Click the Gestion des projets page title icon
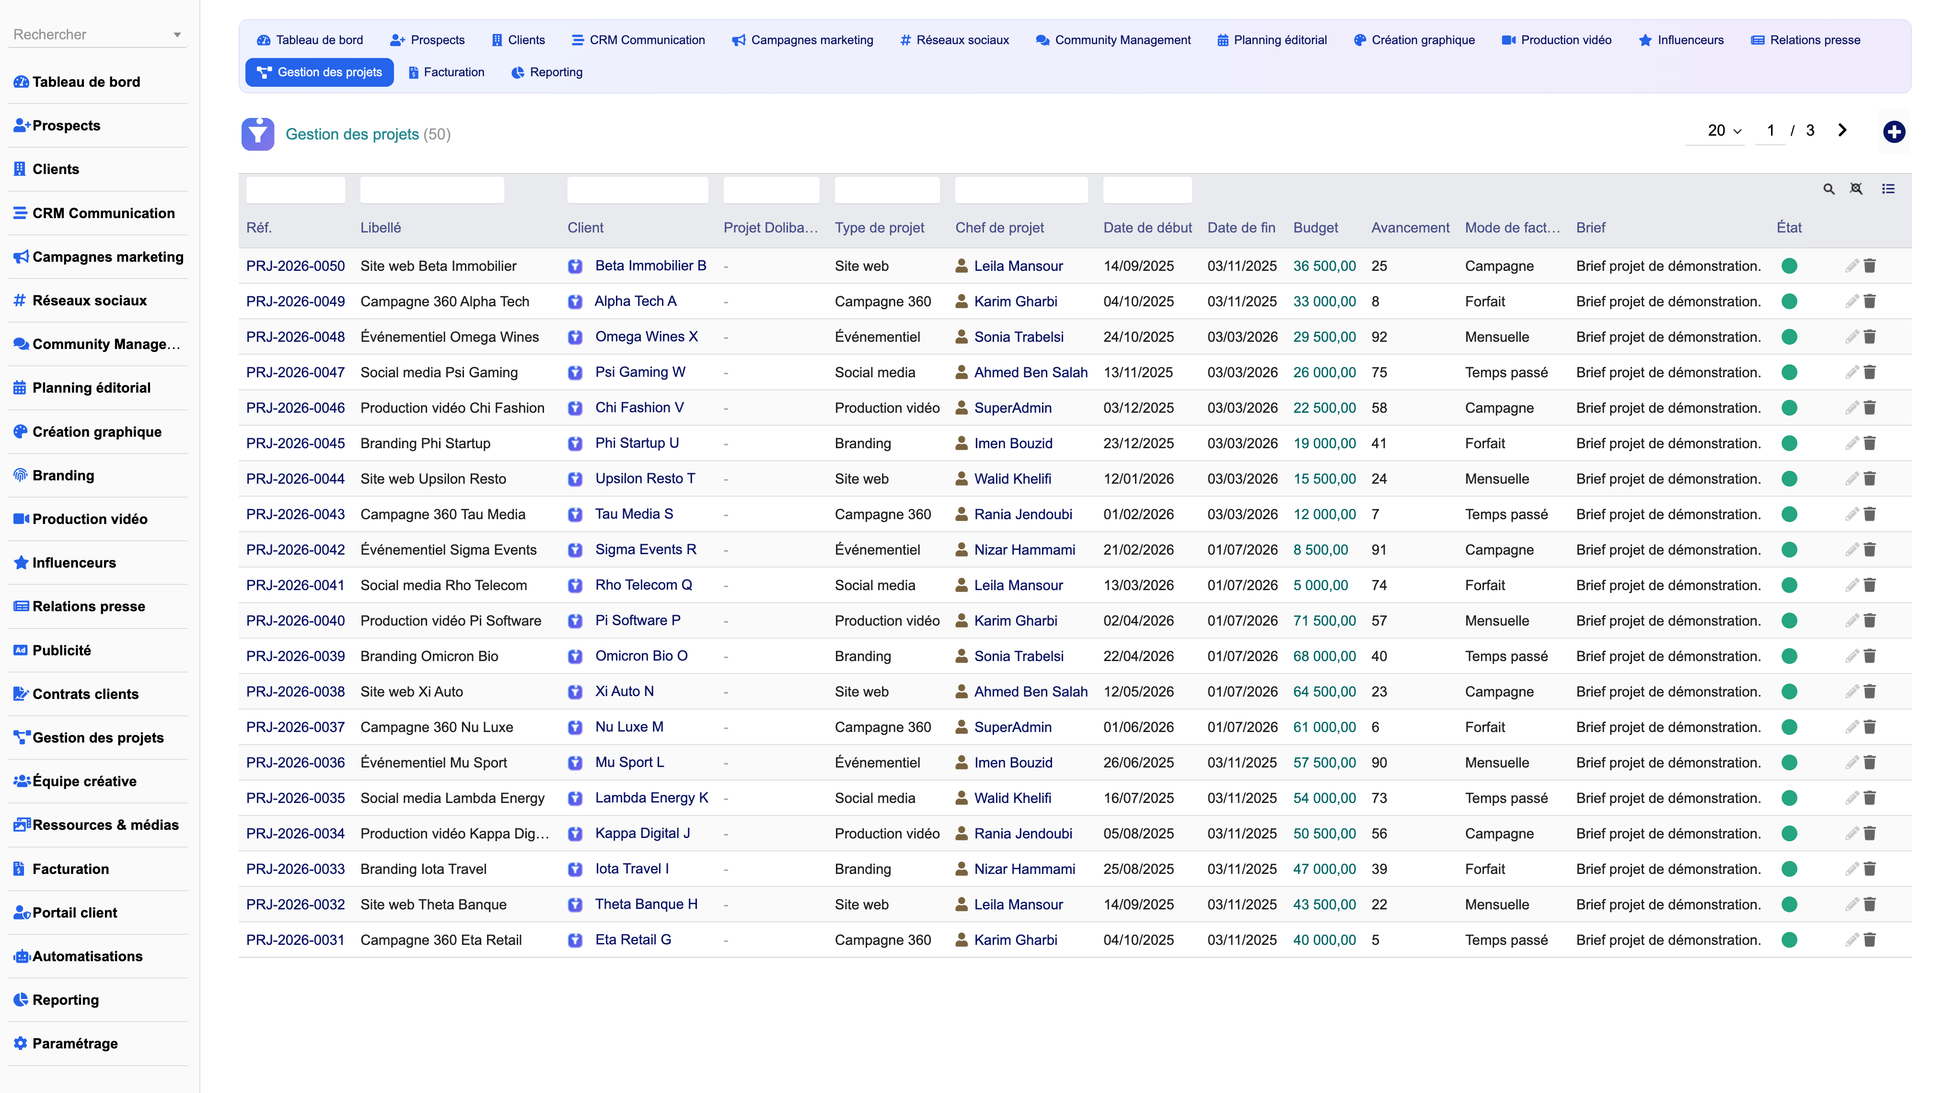This screenshot has width=1946, height=1093. coord(258,134)
